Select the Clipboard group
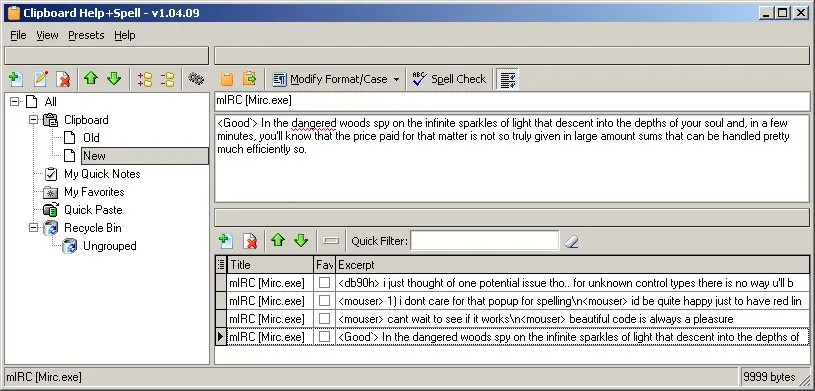Image resolution: width=815 pixels, height=391 pixels. click(86, 120)
